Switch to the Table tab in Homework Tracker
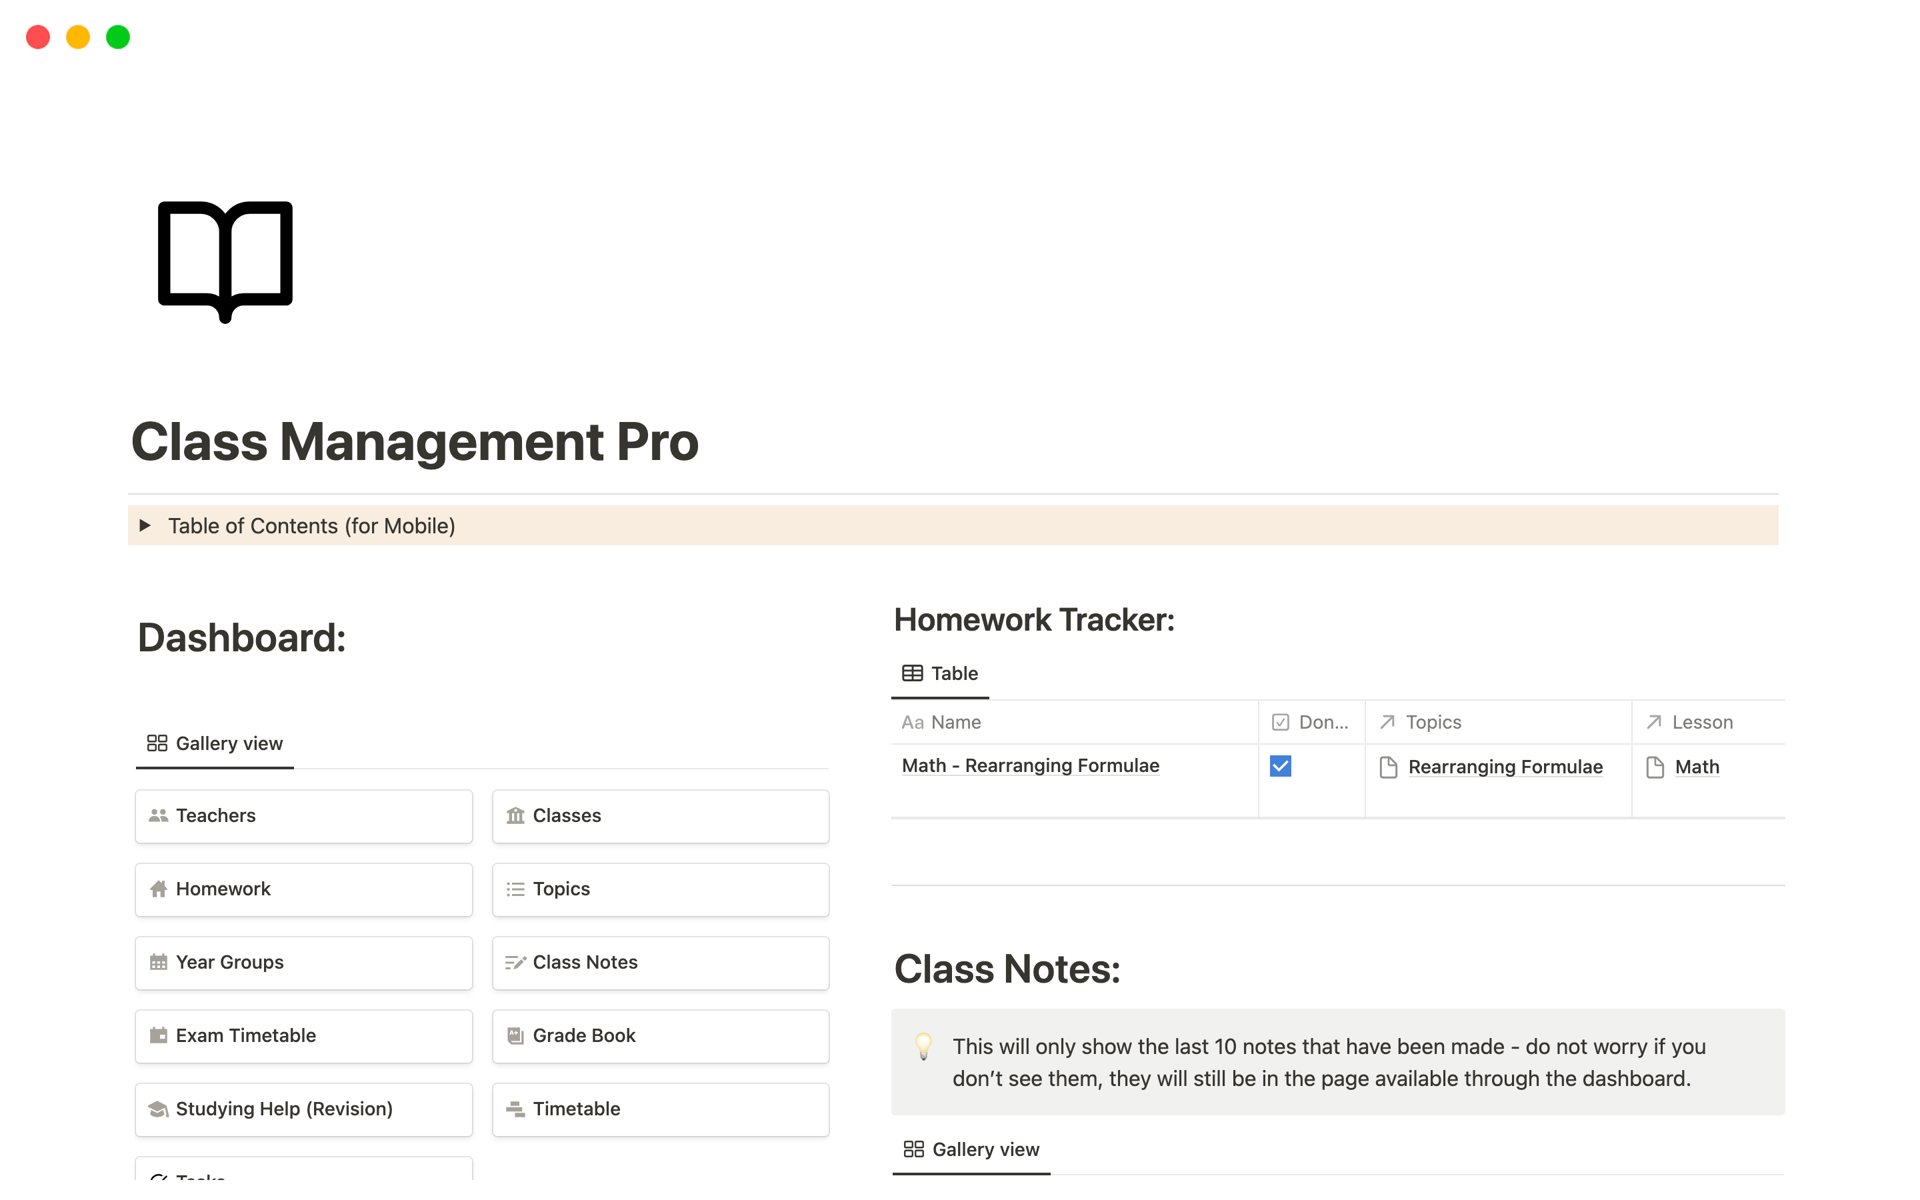Viewport: 1920px width, 1200px height. [x=940, y=673]
